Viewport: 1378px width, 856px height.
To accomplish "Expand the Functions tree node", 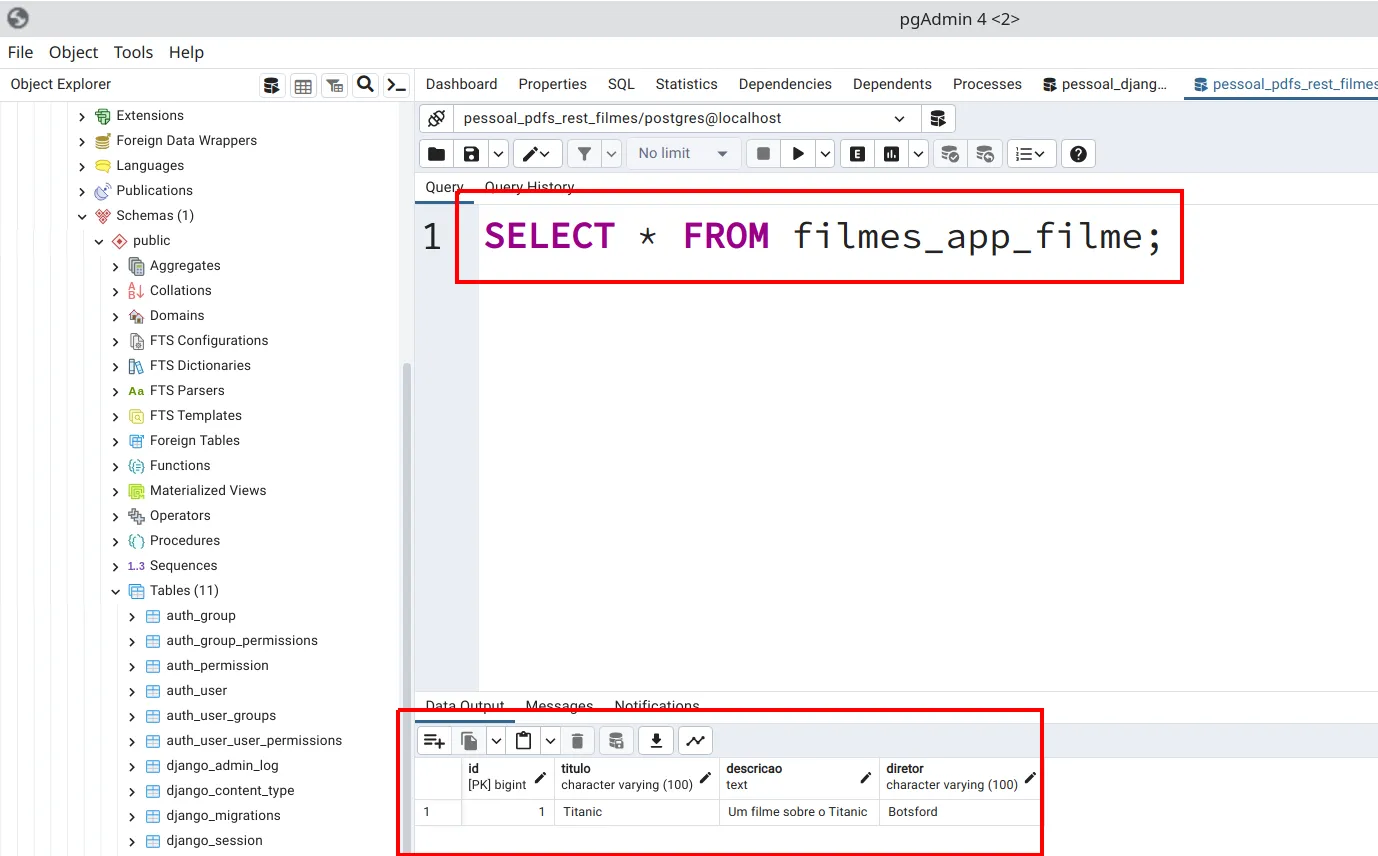I will coord(115,466).
